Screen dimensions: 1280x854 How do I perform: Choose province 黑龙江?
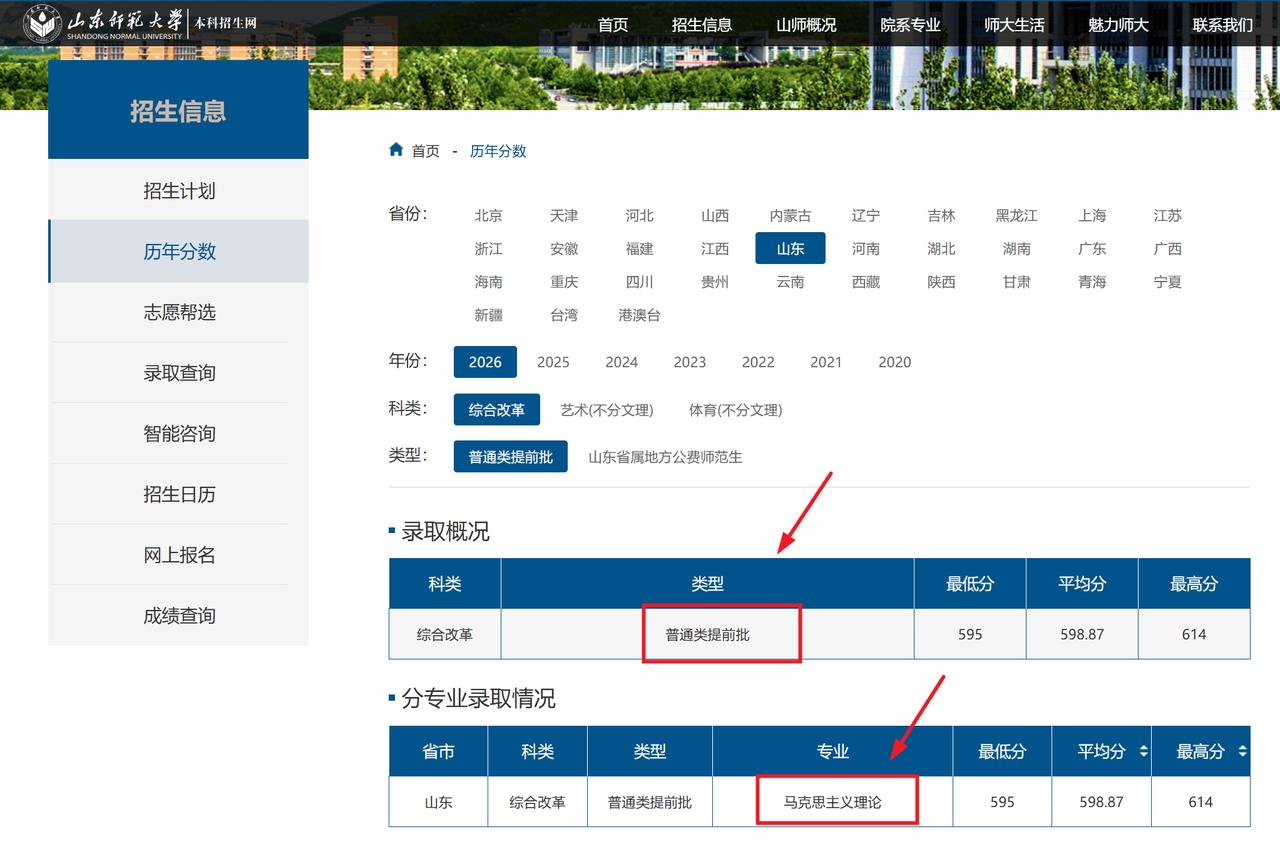[x=1017, y=215]
